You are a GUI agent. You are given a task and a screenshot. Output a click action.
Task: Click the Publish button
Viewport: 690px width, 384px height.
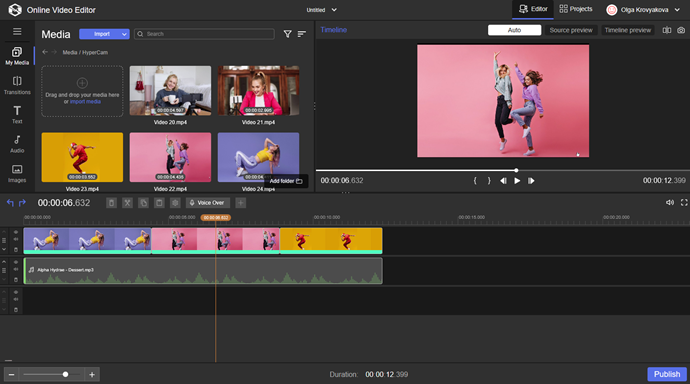point(667,374)
